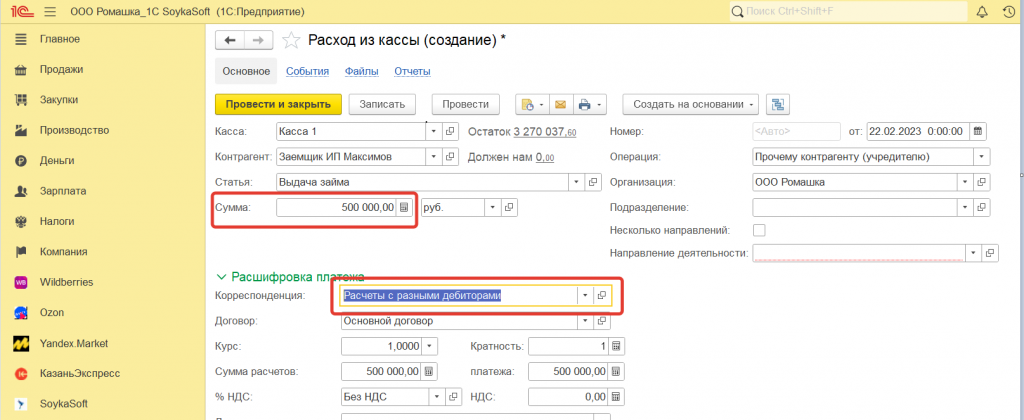Open the Отчеты tab
The width and height of the screenshot is (1024, 420).
point(412,71)
